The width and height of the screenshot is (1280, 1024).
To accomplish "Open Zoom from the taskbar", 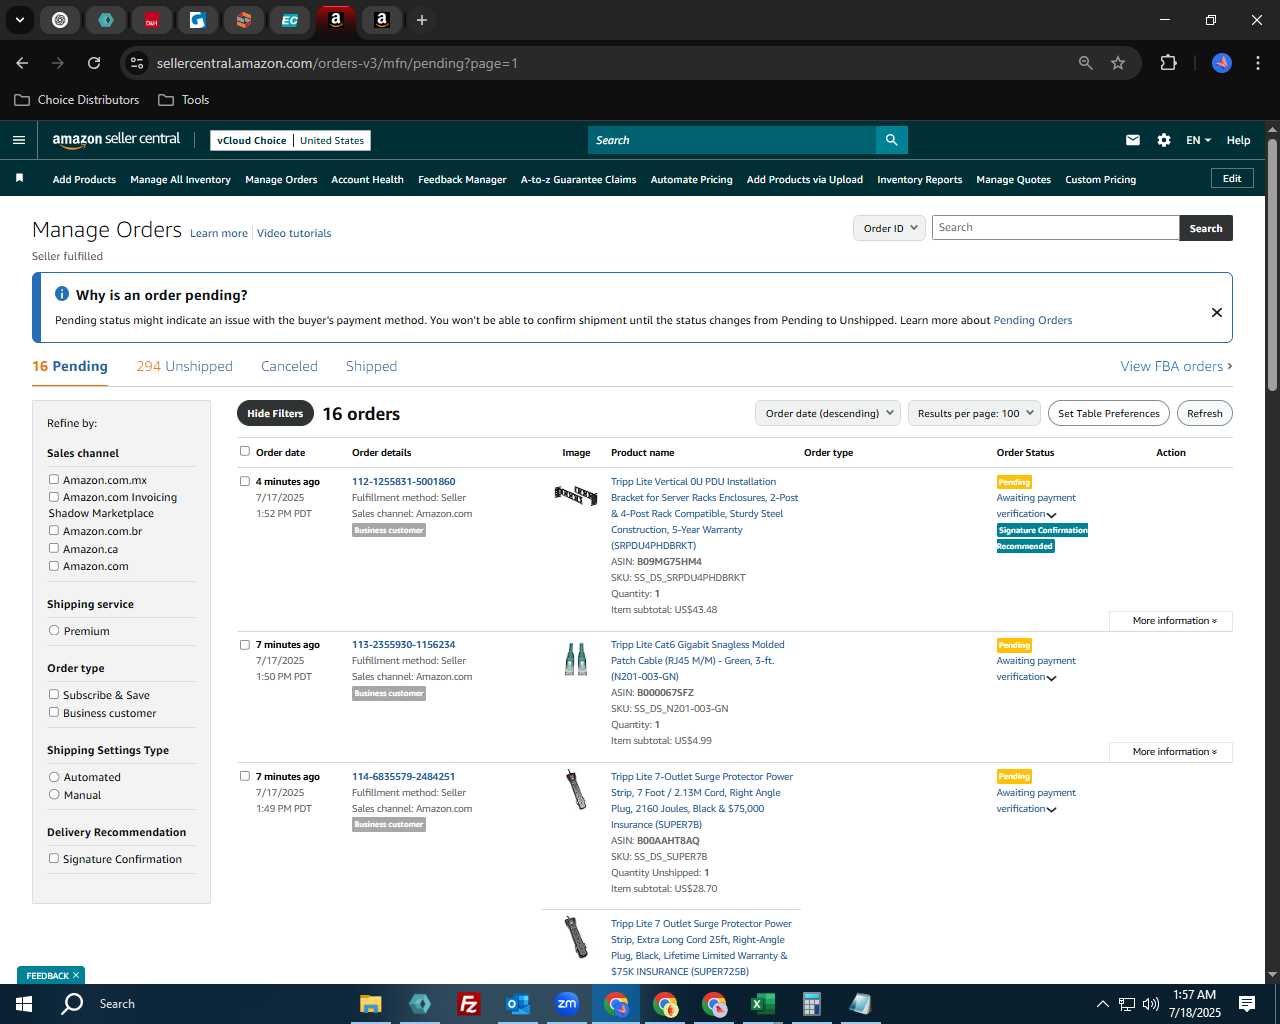I will [567, 1004].
